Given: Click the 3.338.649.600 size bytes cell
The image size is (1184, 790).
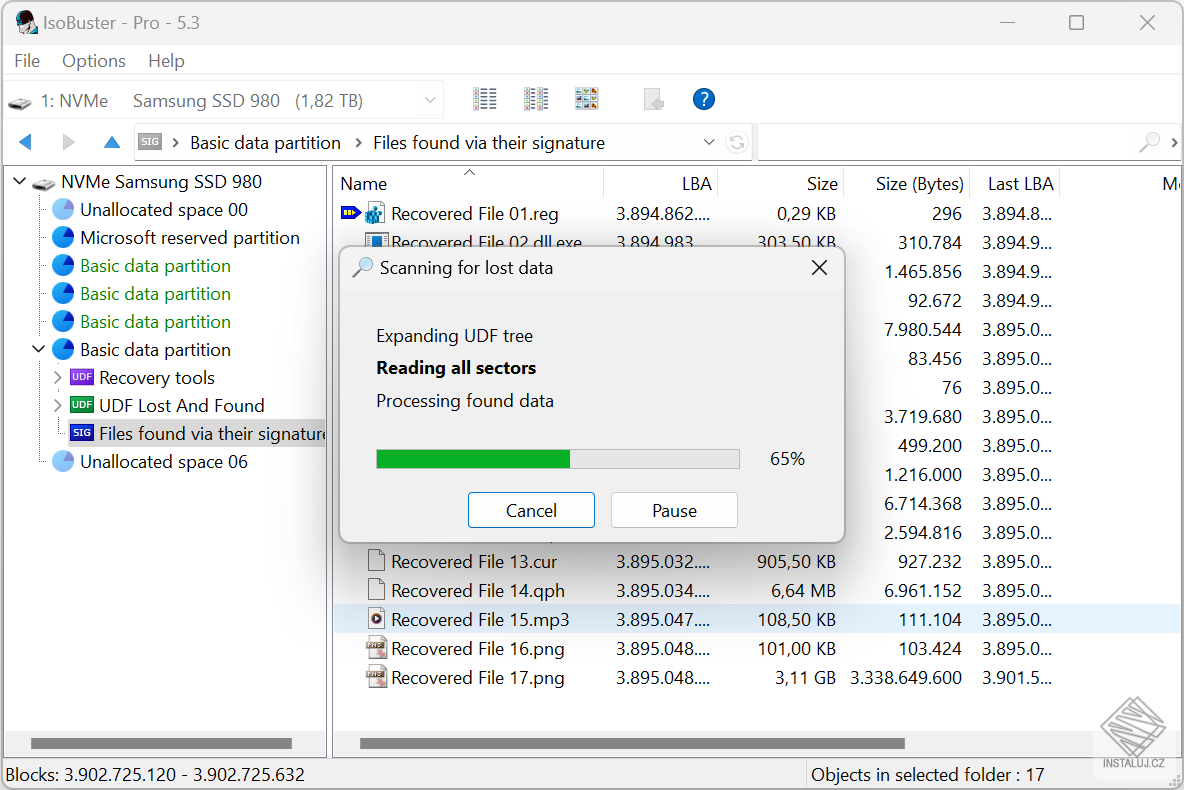Looking at the screenshot, I should (905, 677).
